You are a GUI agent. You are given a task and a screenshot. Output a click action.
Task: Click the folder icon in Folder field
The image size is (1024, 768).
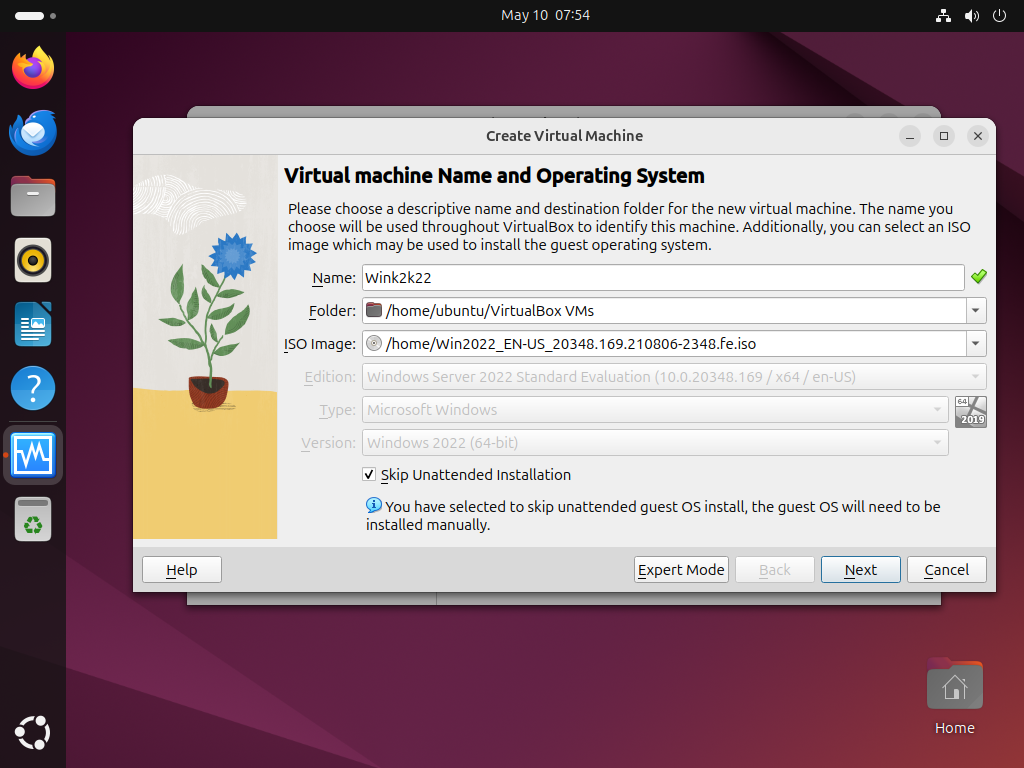tap(374, 310)
